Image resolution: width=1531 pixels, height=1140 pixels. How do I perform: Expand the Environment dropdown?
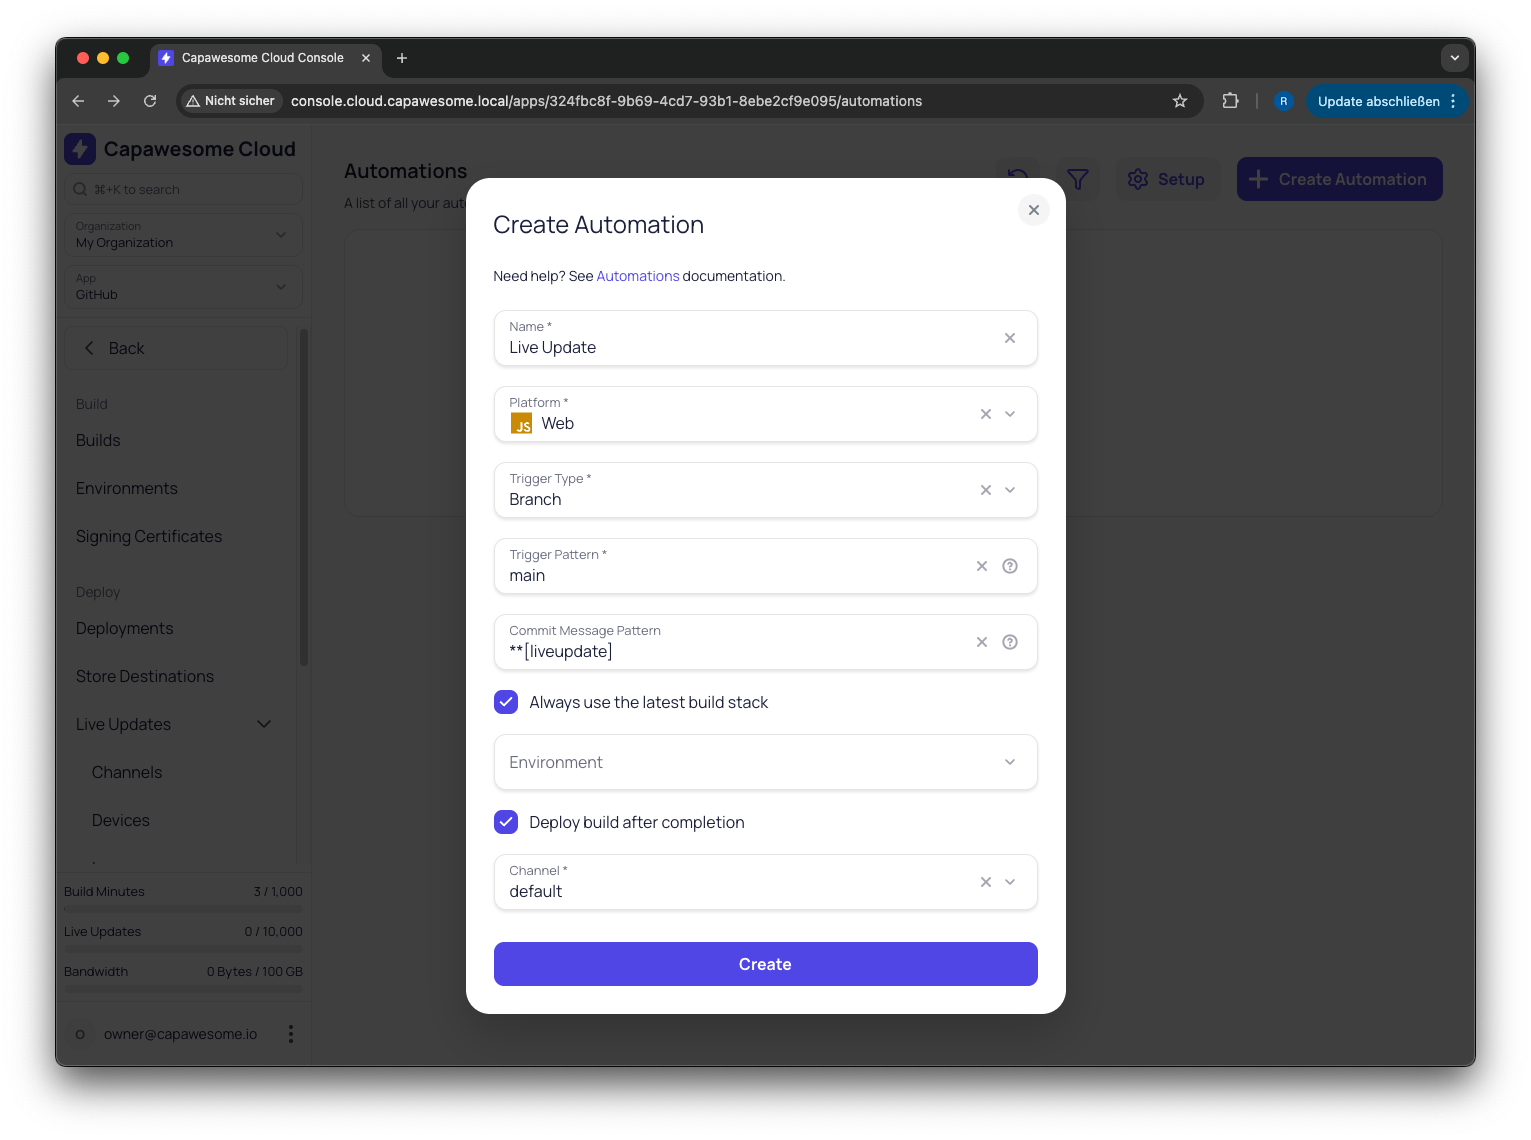[1009, 761]
